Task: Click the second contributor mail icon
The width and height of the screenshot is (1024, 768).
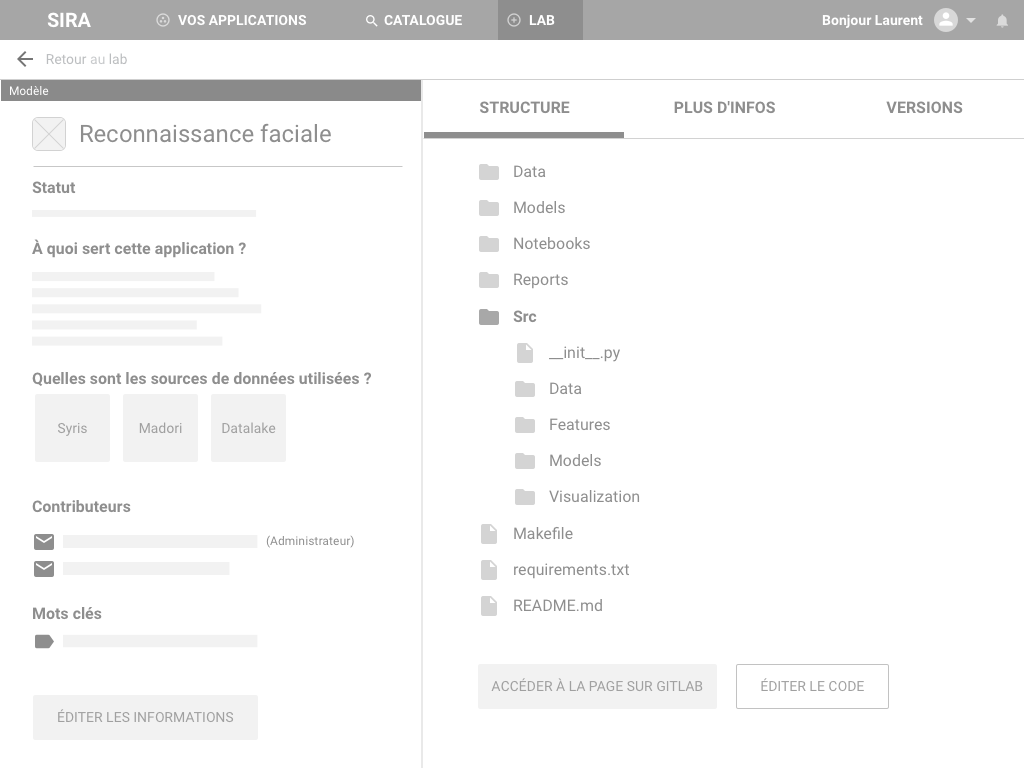Action: [x=44, y=569]
